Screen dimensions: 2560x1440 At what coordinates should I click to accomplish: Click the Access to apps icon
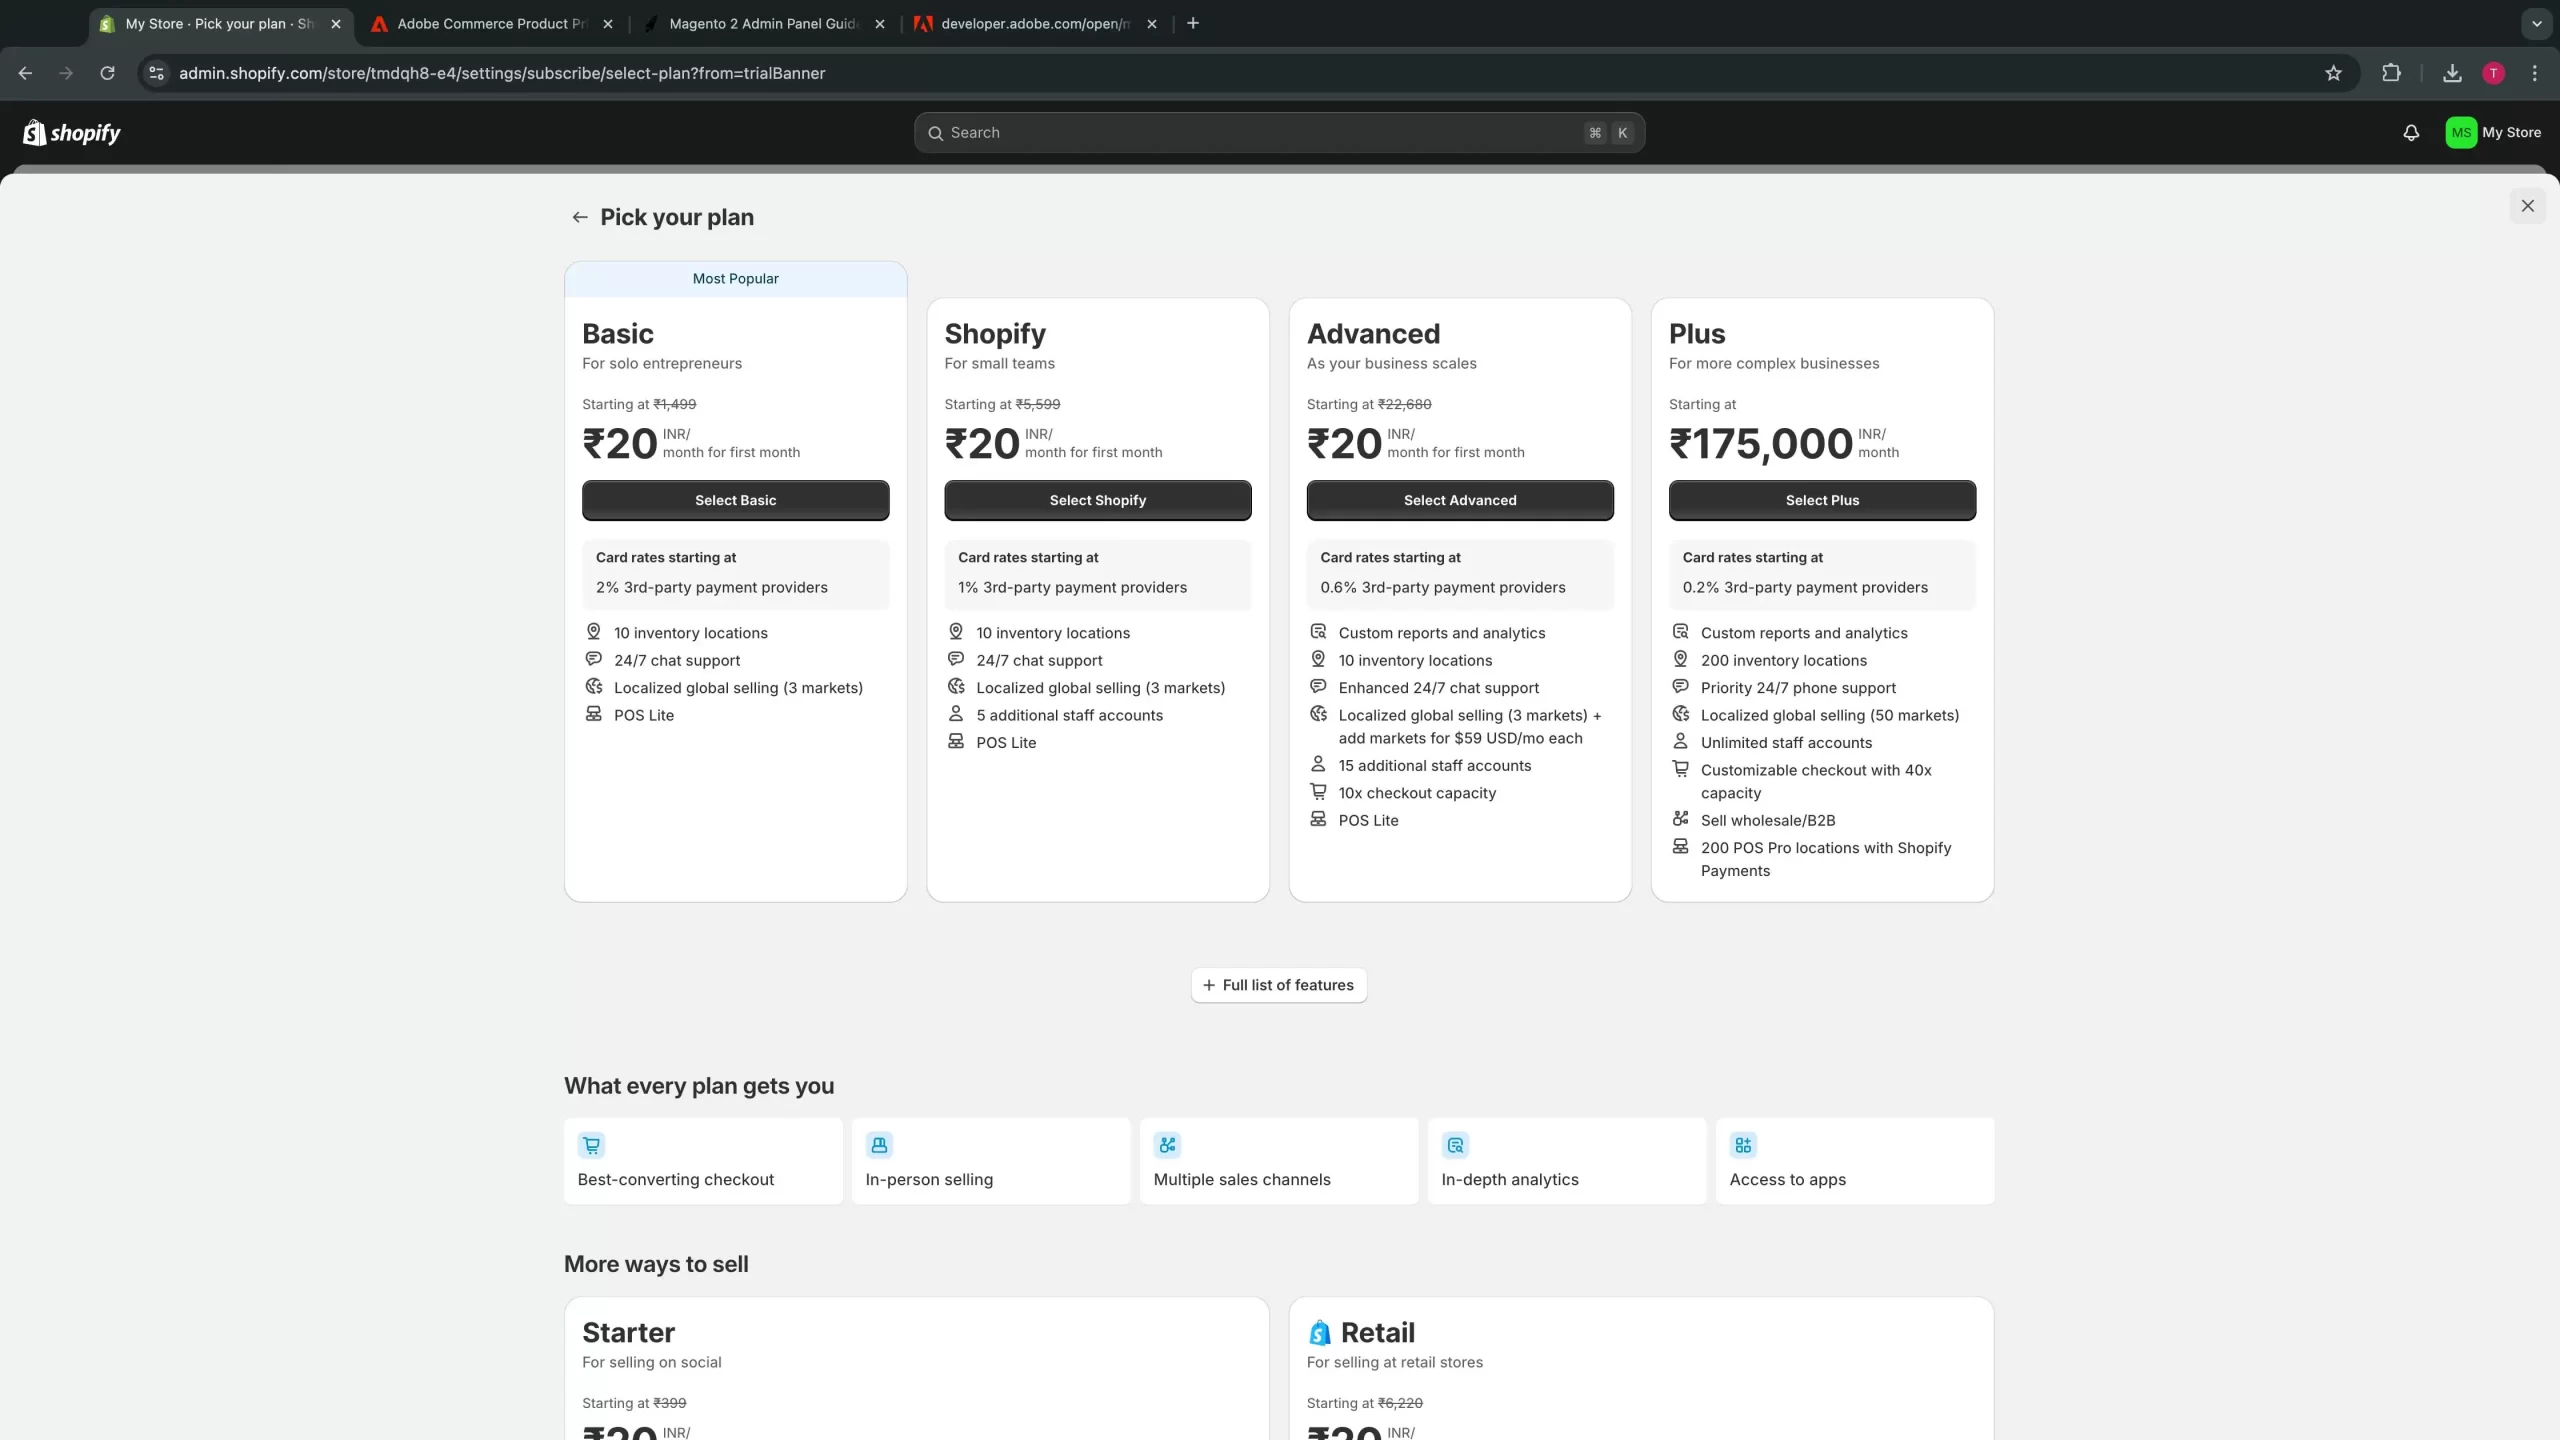[1743, 1145]
